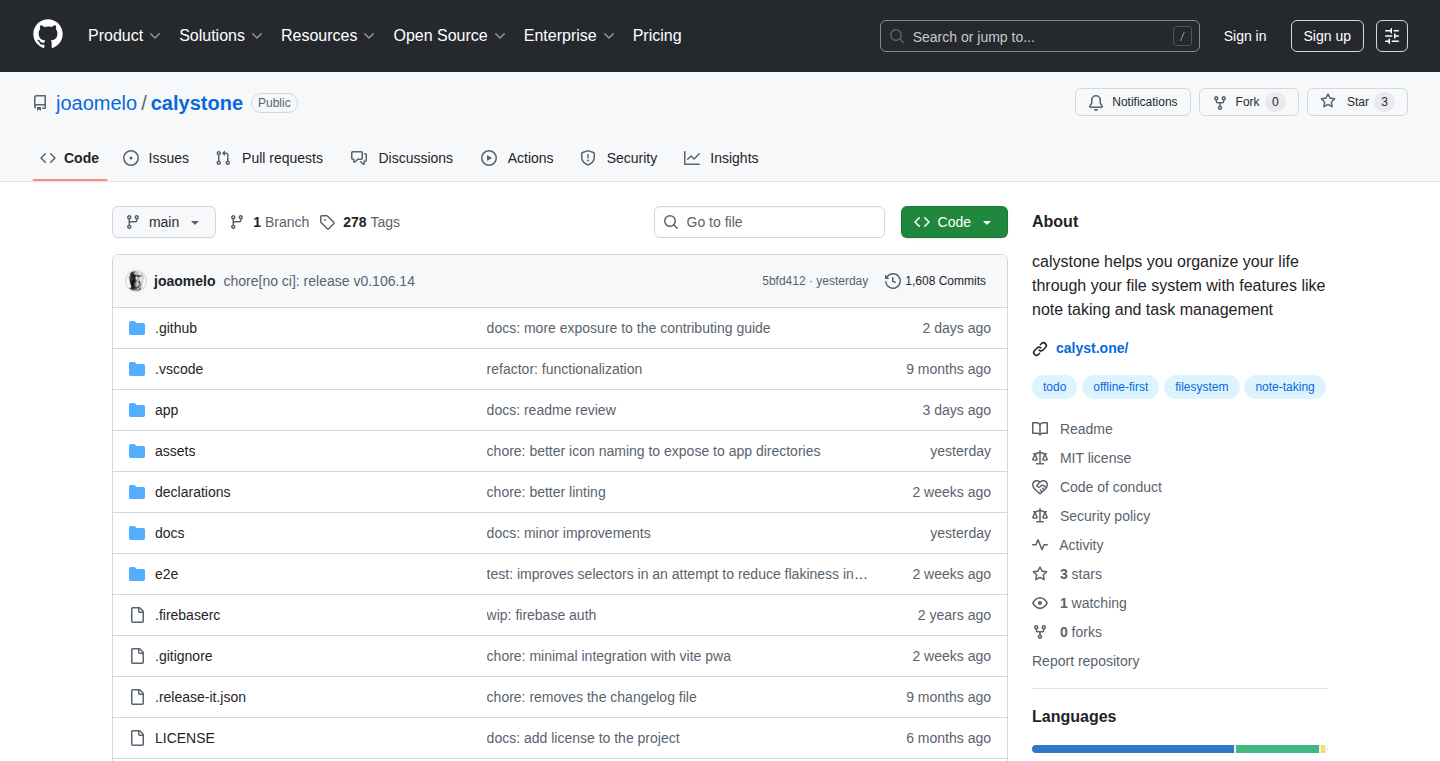This screenshot has height=761, width=1440.
Task: Open the .release-it.json file
Action: 200,697
